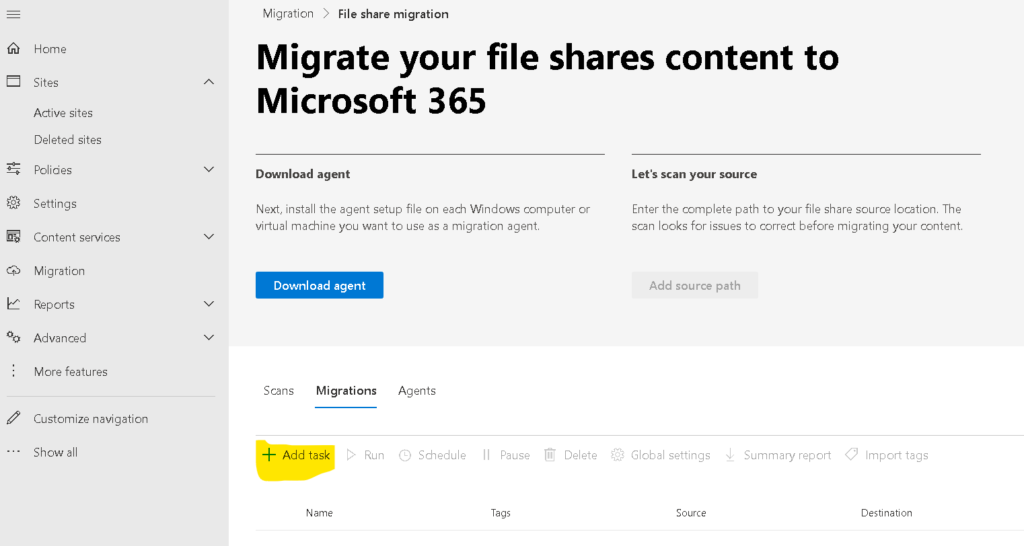Click the Summary report download arrow icon
This screenshot has height=546, width=1024.
[x=730, y=455]
